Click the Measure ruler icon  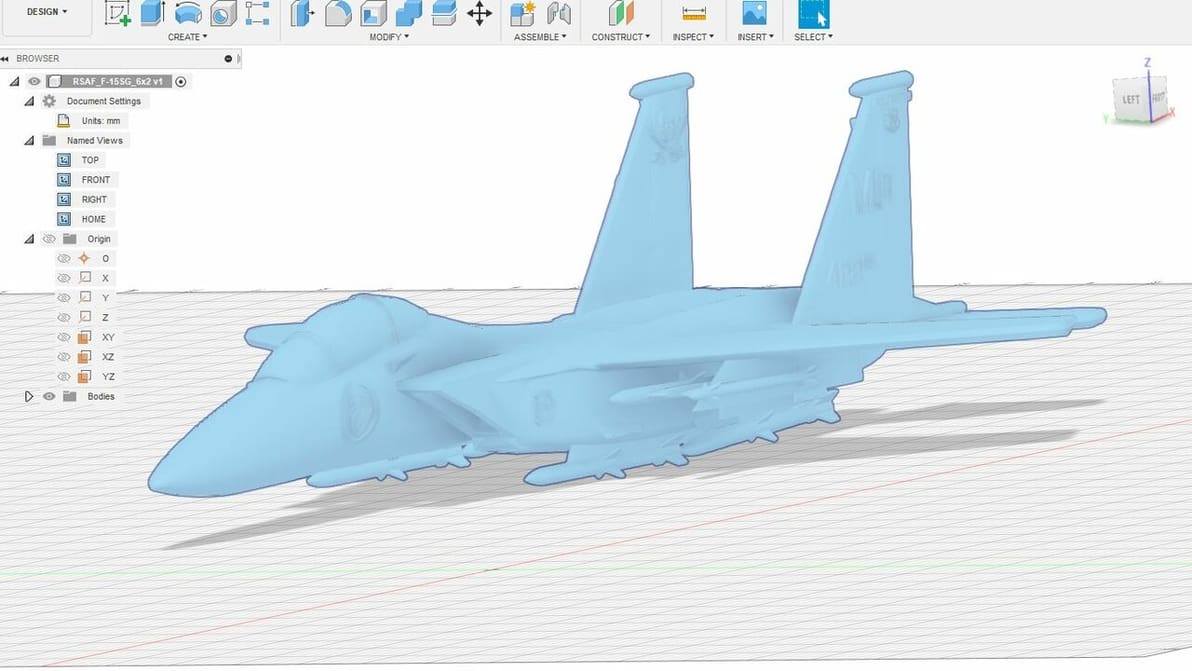pos(693,13)
